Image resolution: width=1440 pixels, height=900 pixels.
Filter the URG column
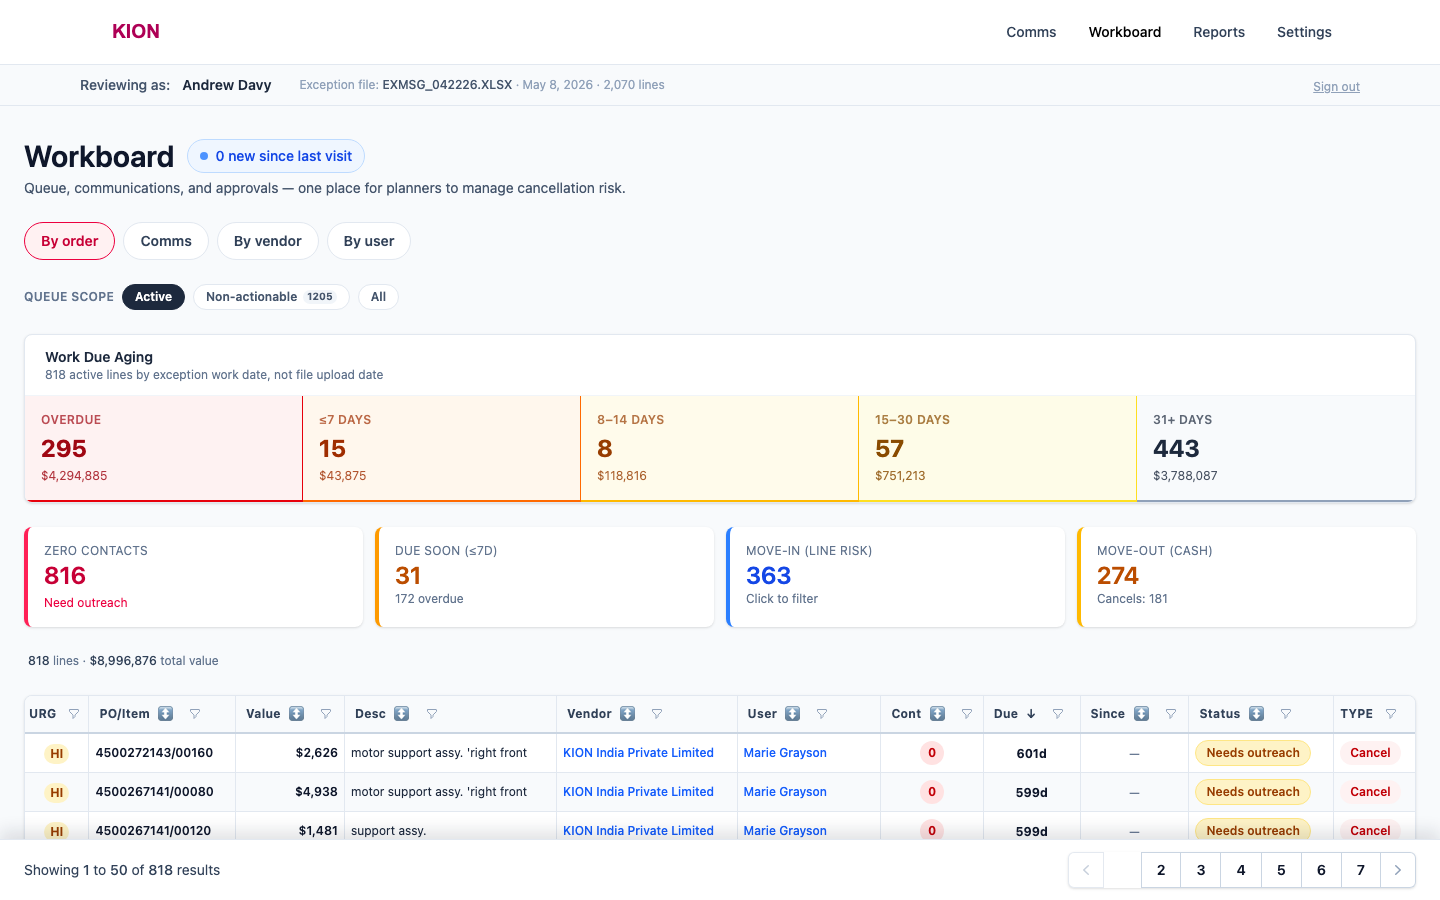point(74,714)
